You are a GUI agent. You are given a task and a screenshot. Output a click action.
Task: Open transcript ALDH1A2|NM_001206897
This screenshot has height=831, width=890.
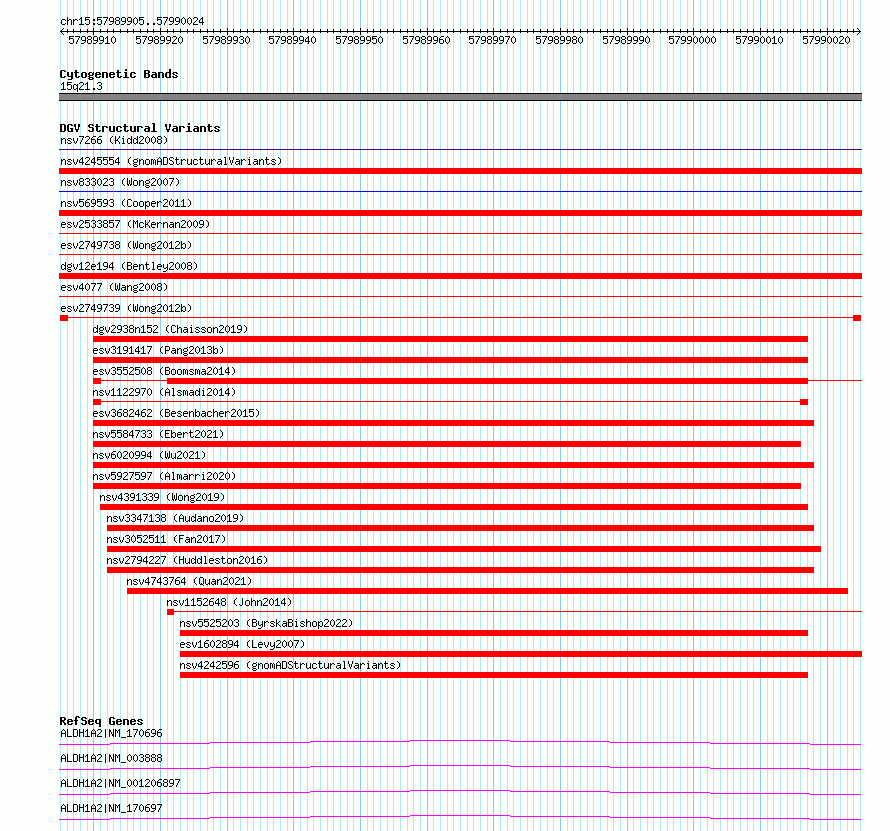(x=120, y=783)
